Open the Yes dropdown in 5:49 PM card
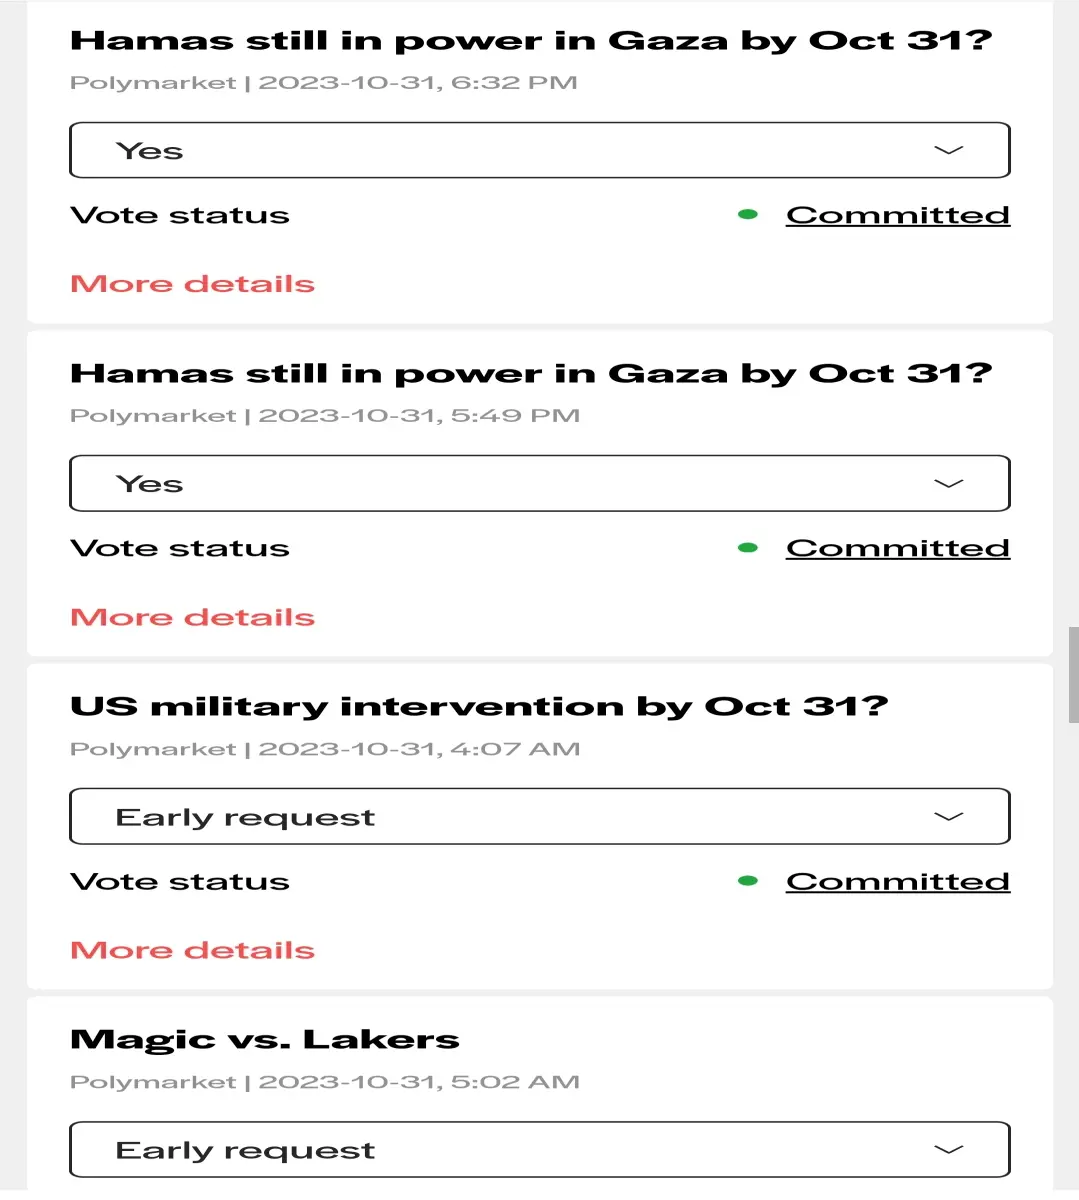 [540, 483]
